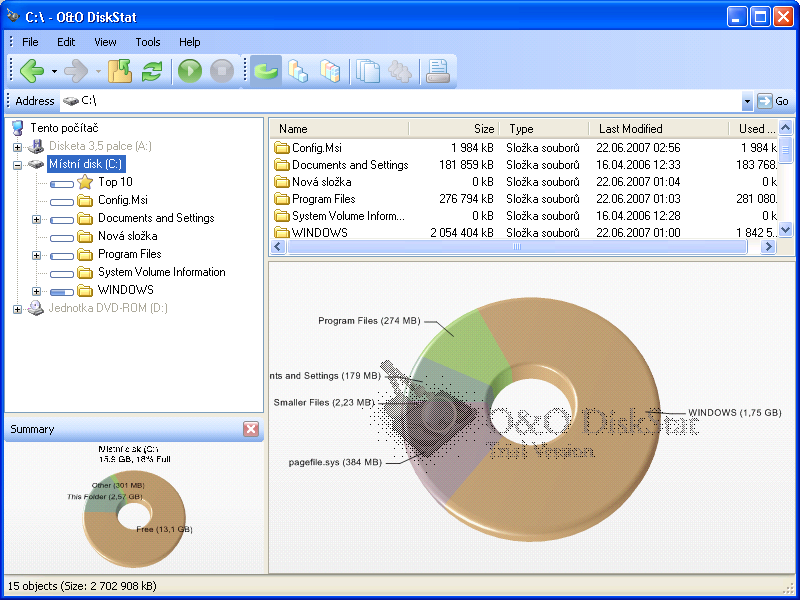The height and width of the screenshot is (600, 800).
Task: Click the file list scroll down arrow
Action: click(x=786, y=230)
